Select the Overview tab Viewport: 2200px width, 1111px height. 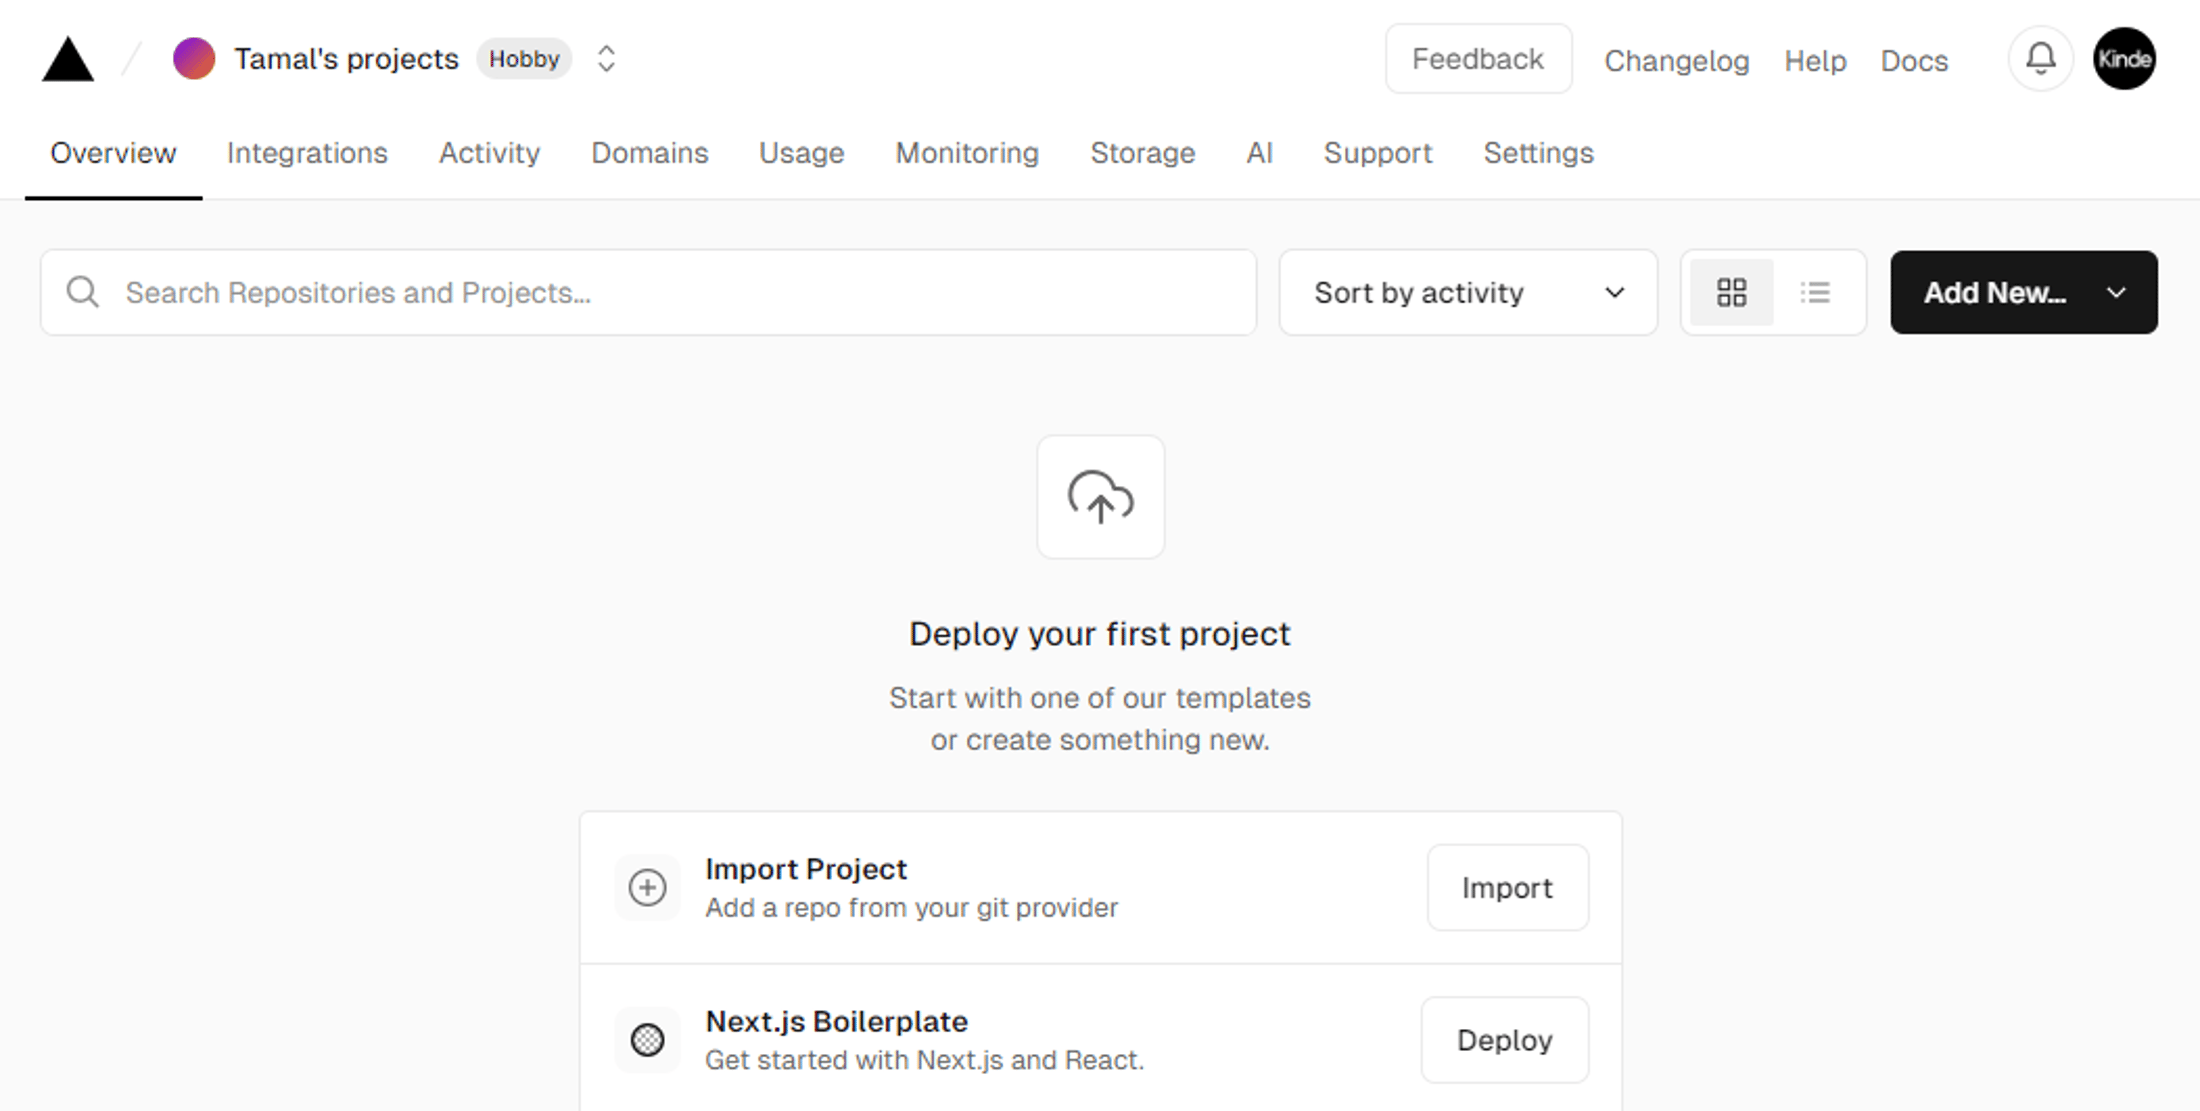113,153
